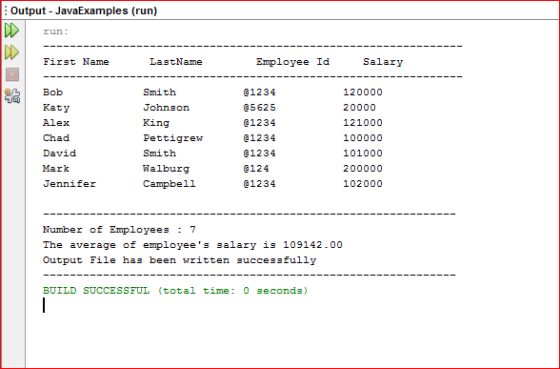
Task: Click employee id '@1234' in Bob's row
Action: coord(260,92)
